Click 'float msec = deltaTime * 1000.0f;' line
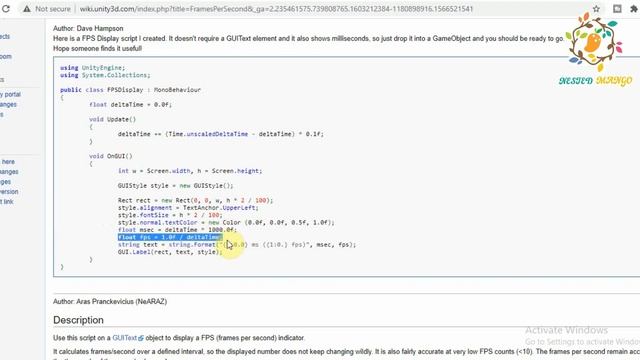The image size is (640, 360). click(177, 230)
